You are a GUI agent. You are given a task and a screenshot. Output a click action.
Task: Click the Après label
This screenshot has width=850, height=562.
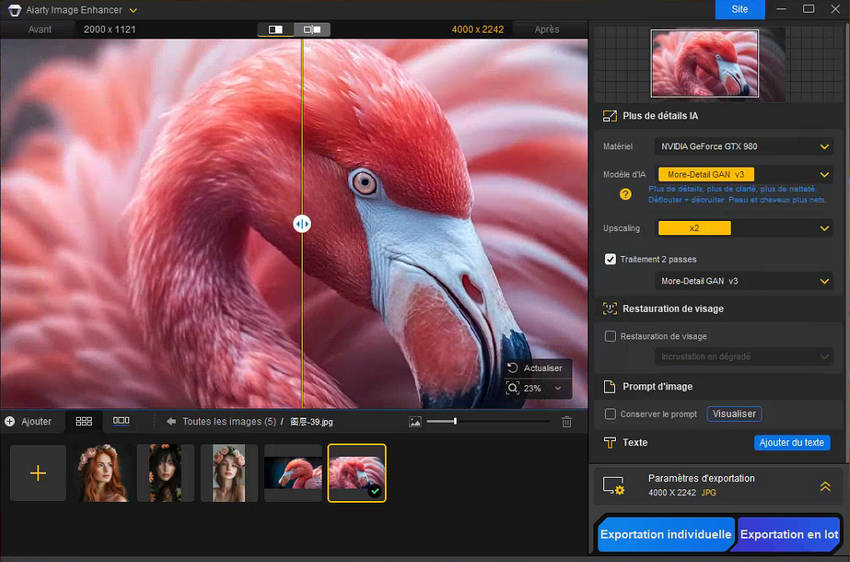546,29
